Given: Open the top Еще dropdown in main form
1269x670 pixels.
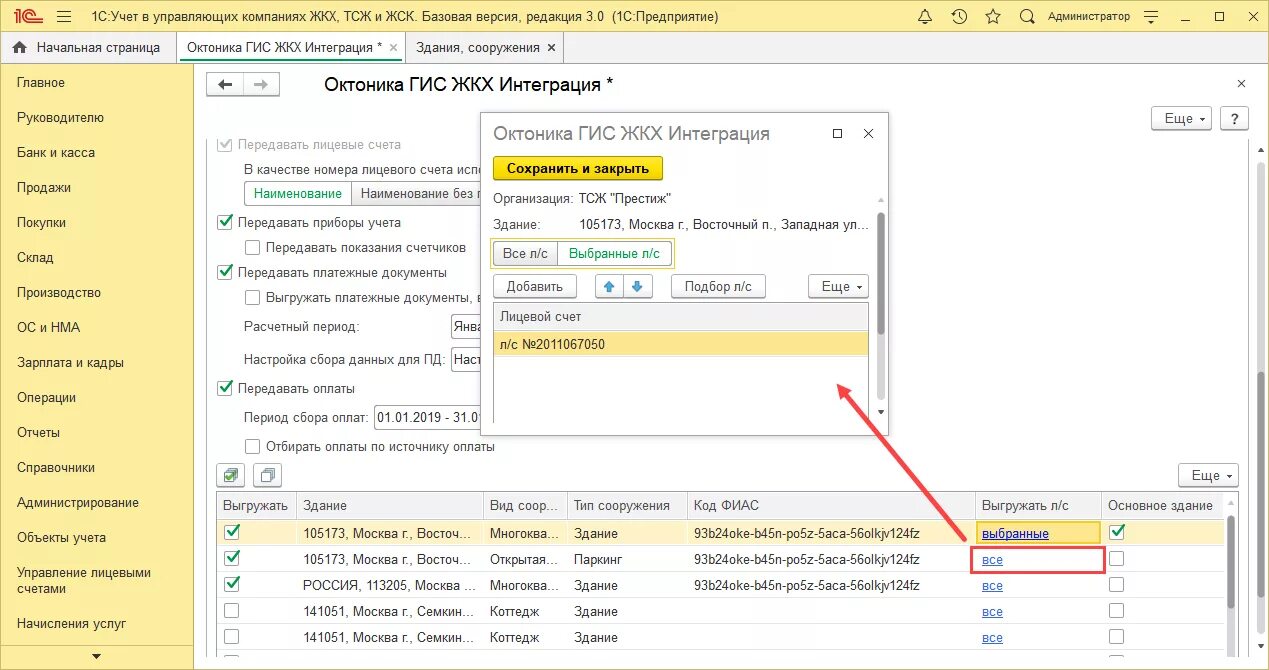Looking at the screenshot, I should click(x=1183, y=118).
